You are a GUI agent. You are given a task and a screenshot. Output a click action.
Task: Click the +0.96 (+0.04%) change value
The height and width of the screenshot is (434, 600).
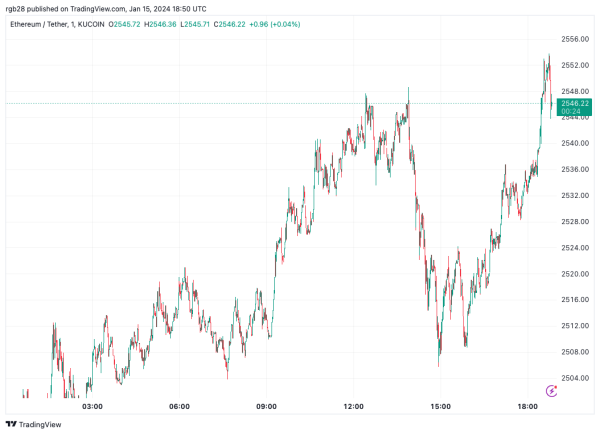click(275, 24)
